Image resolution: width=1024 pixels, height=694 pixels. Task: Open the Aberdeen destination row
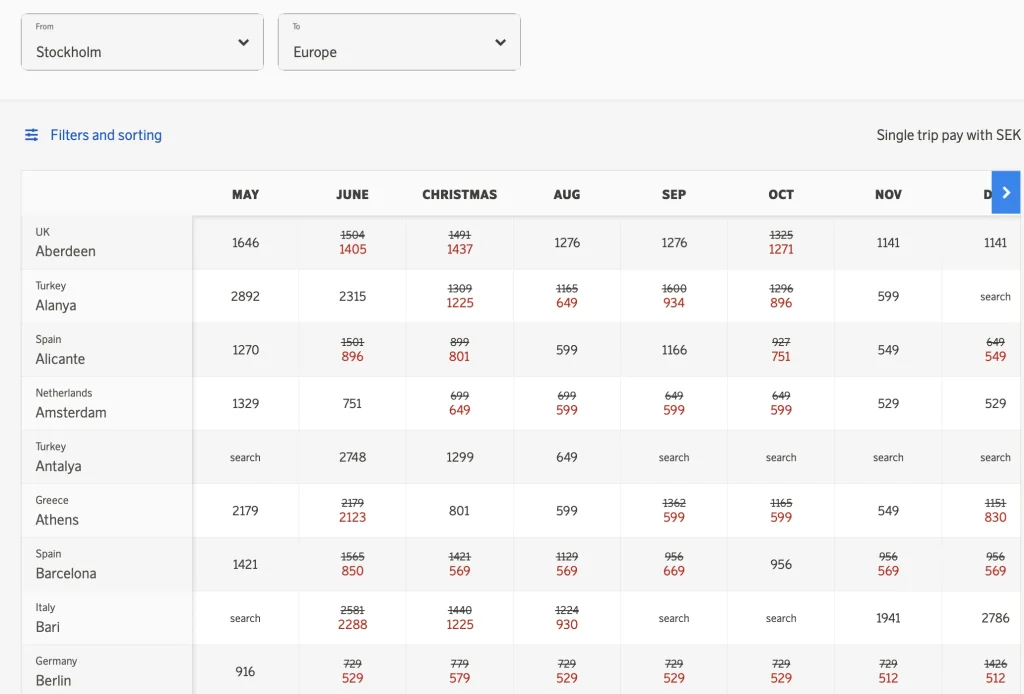click(107, 242)
